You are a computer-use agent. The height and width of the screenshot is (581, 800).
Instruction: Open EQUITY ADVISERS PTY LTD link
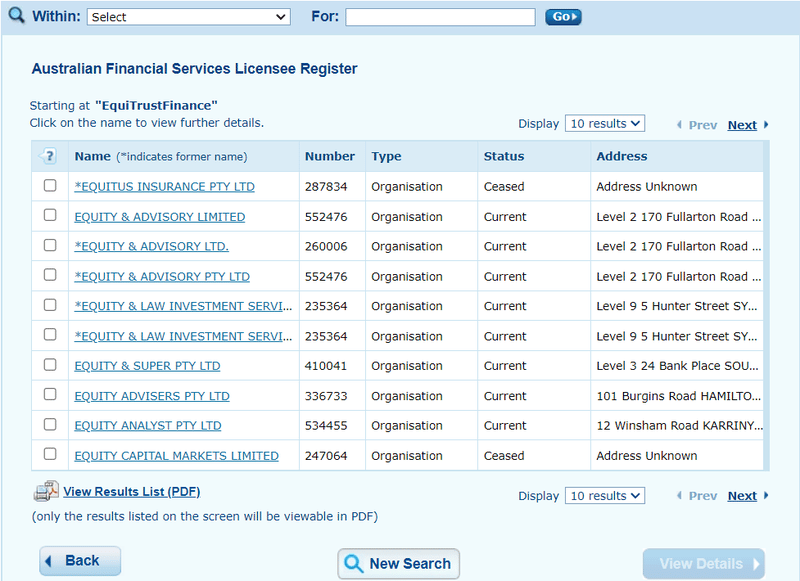[152, 396]
